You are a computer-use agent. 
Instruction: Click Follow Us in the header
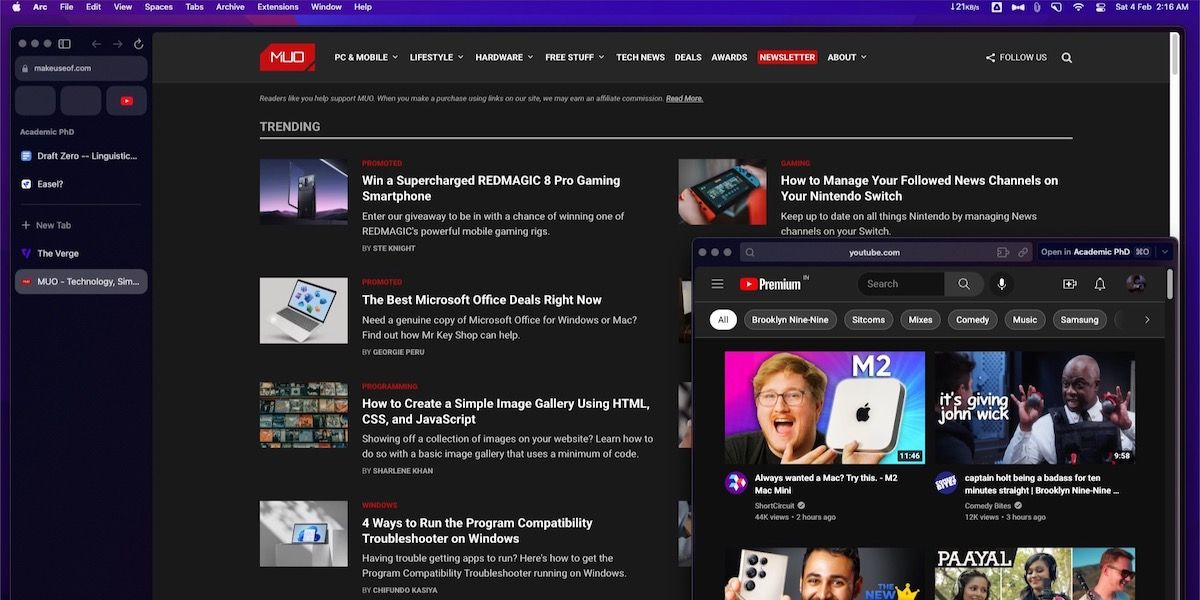[x=1016, y=57]
